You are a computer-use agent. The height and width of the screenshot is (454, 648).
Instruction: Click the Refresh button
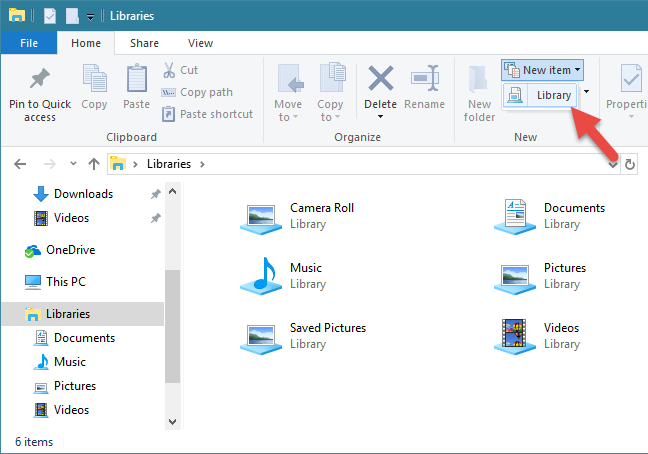point(630,164)
